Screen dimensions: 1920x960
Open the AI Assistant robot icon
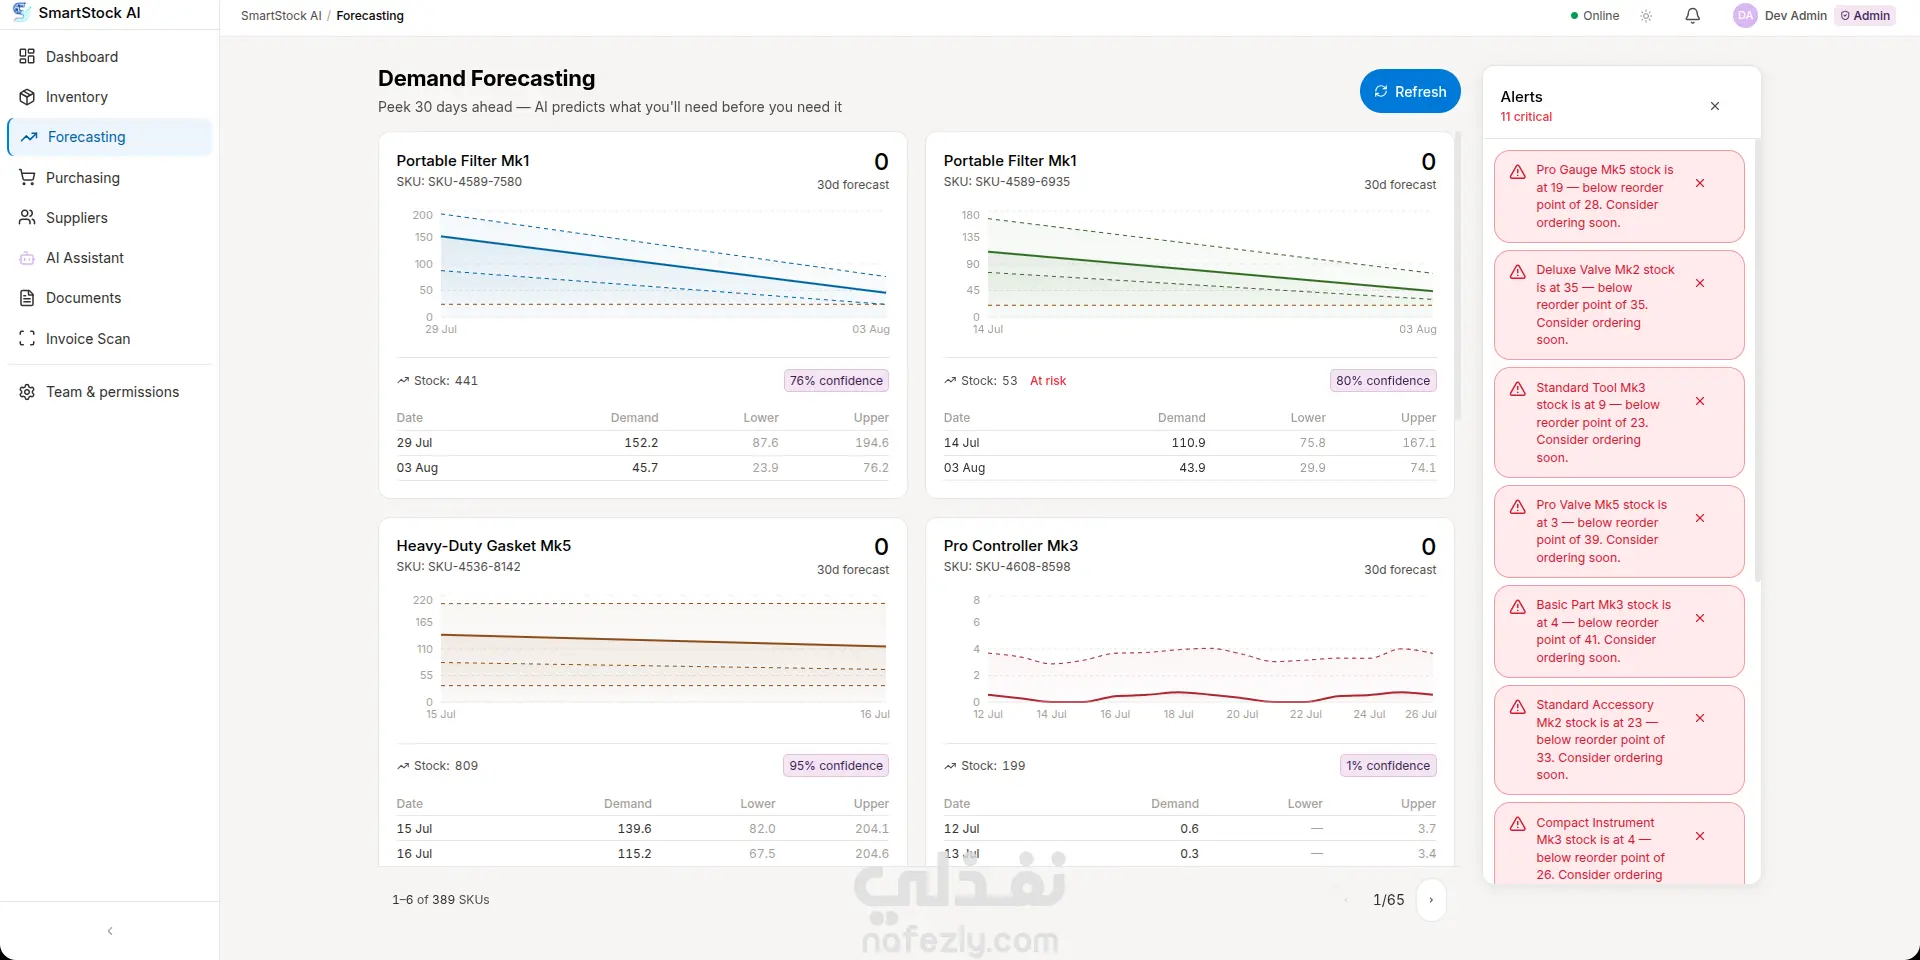(x=27, y=258)
